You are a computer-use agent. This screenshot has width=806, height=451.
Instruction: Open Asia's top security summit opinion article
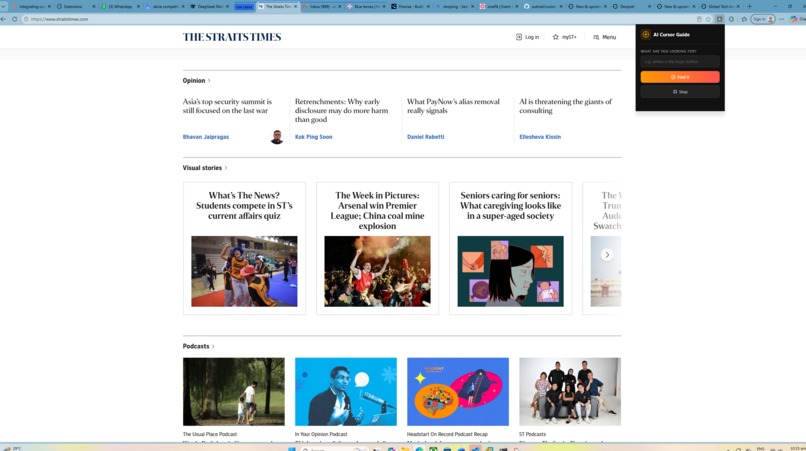227,106
